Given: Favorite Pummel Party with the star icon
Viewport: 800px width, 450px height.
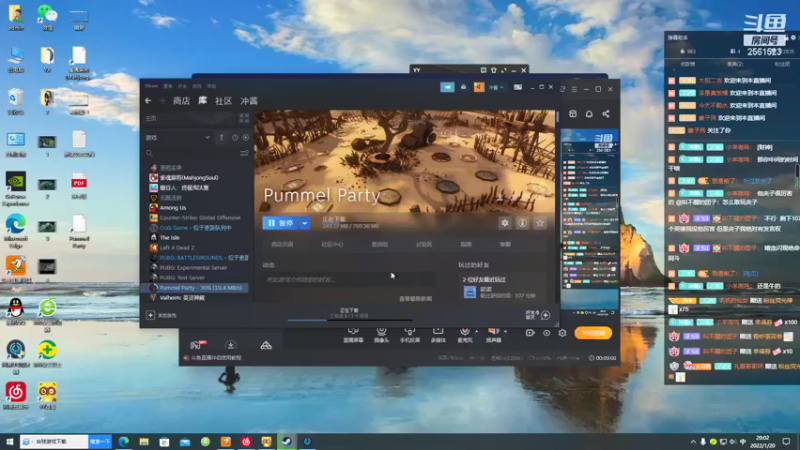Looking at the screenshot, I should coord(540,223).
